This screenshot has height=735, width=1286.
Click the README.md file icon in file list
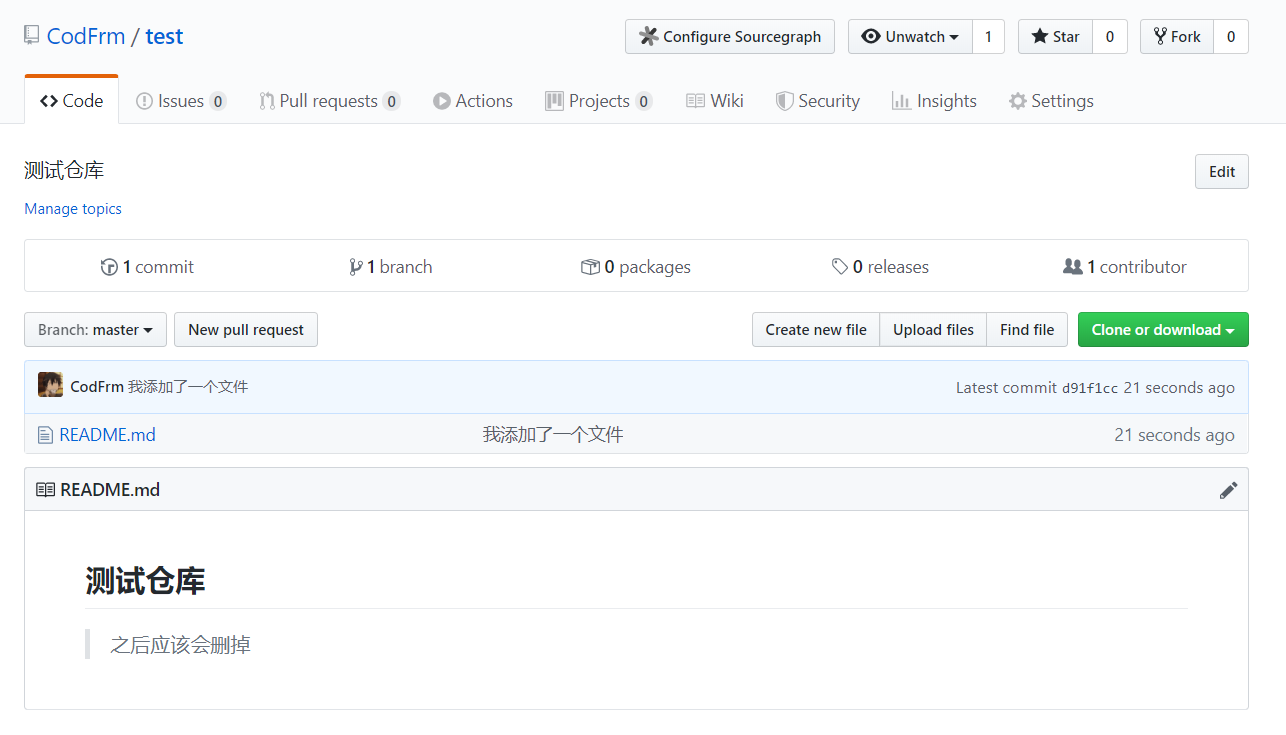(x=45, y=435)
